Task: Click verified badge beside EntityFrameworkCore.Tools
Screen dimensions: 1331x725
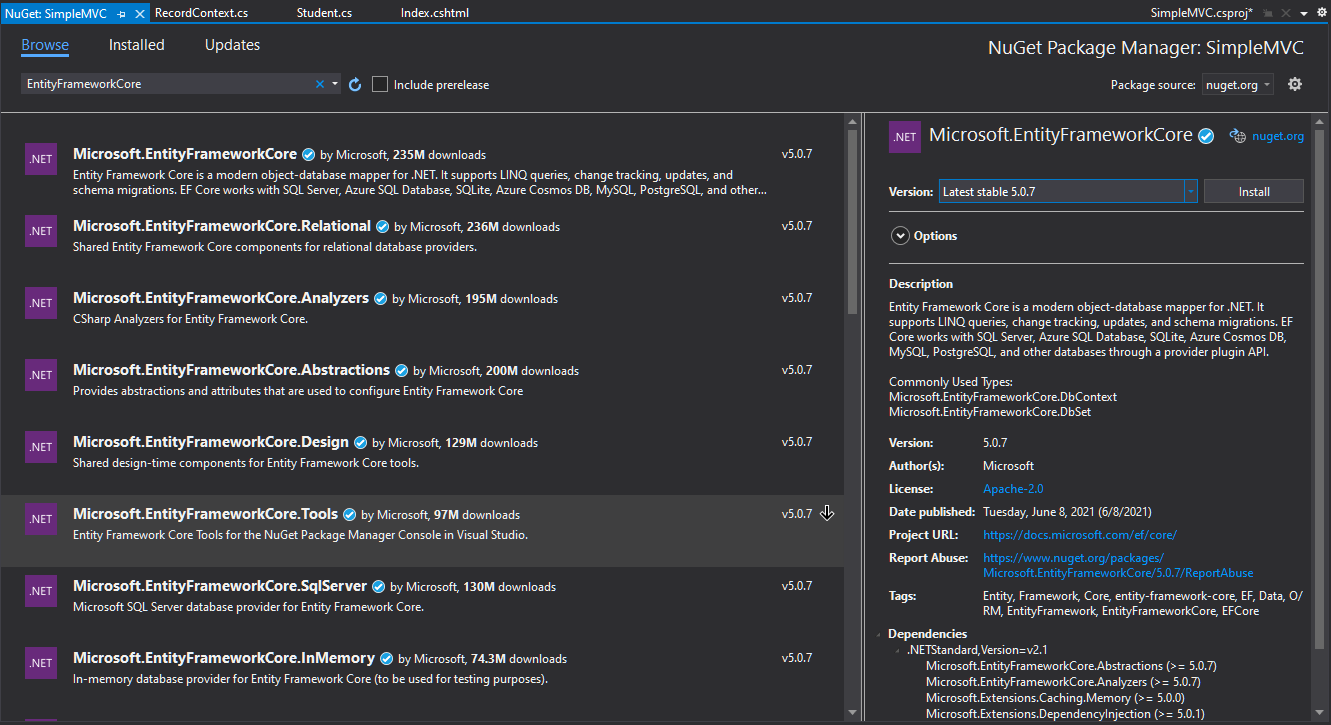Action: (x=350, y=515)
